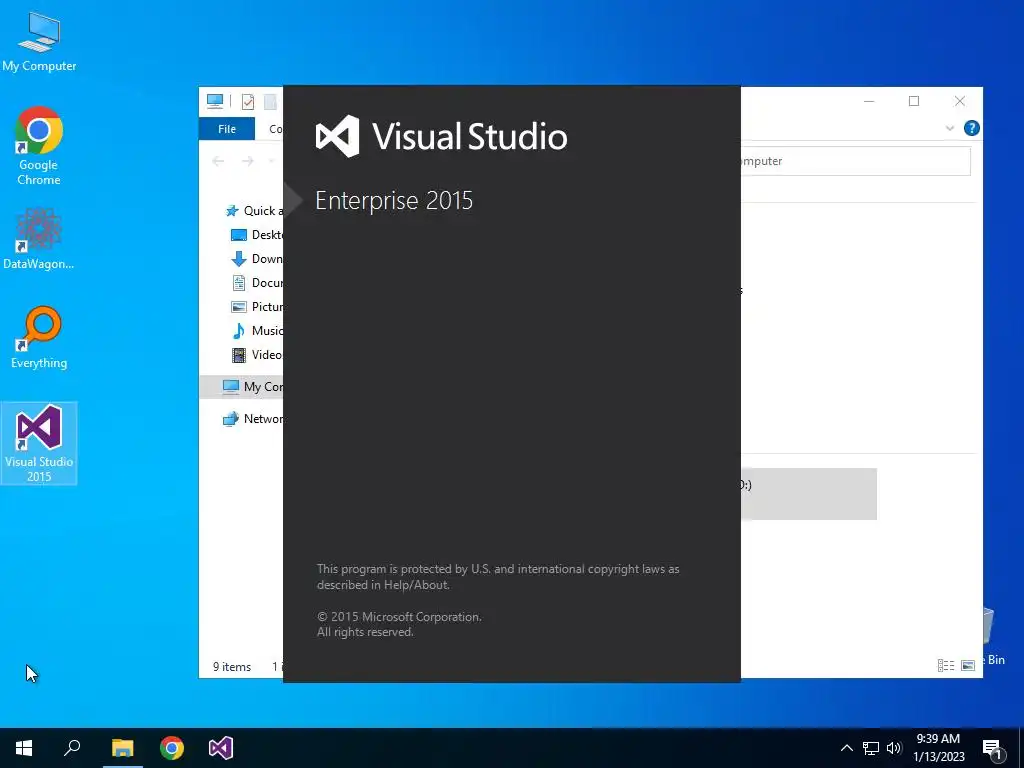Open Documents folder in navigation pane
Image resolution: width=1024 pixels, height=768 pixels.
pos(257,283)
